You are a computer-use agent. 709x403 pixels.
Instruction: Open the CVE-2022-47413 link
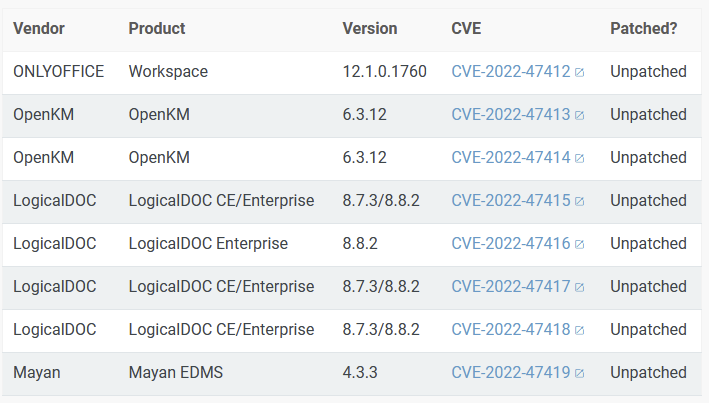pos(511,115)
